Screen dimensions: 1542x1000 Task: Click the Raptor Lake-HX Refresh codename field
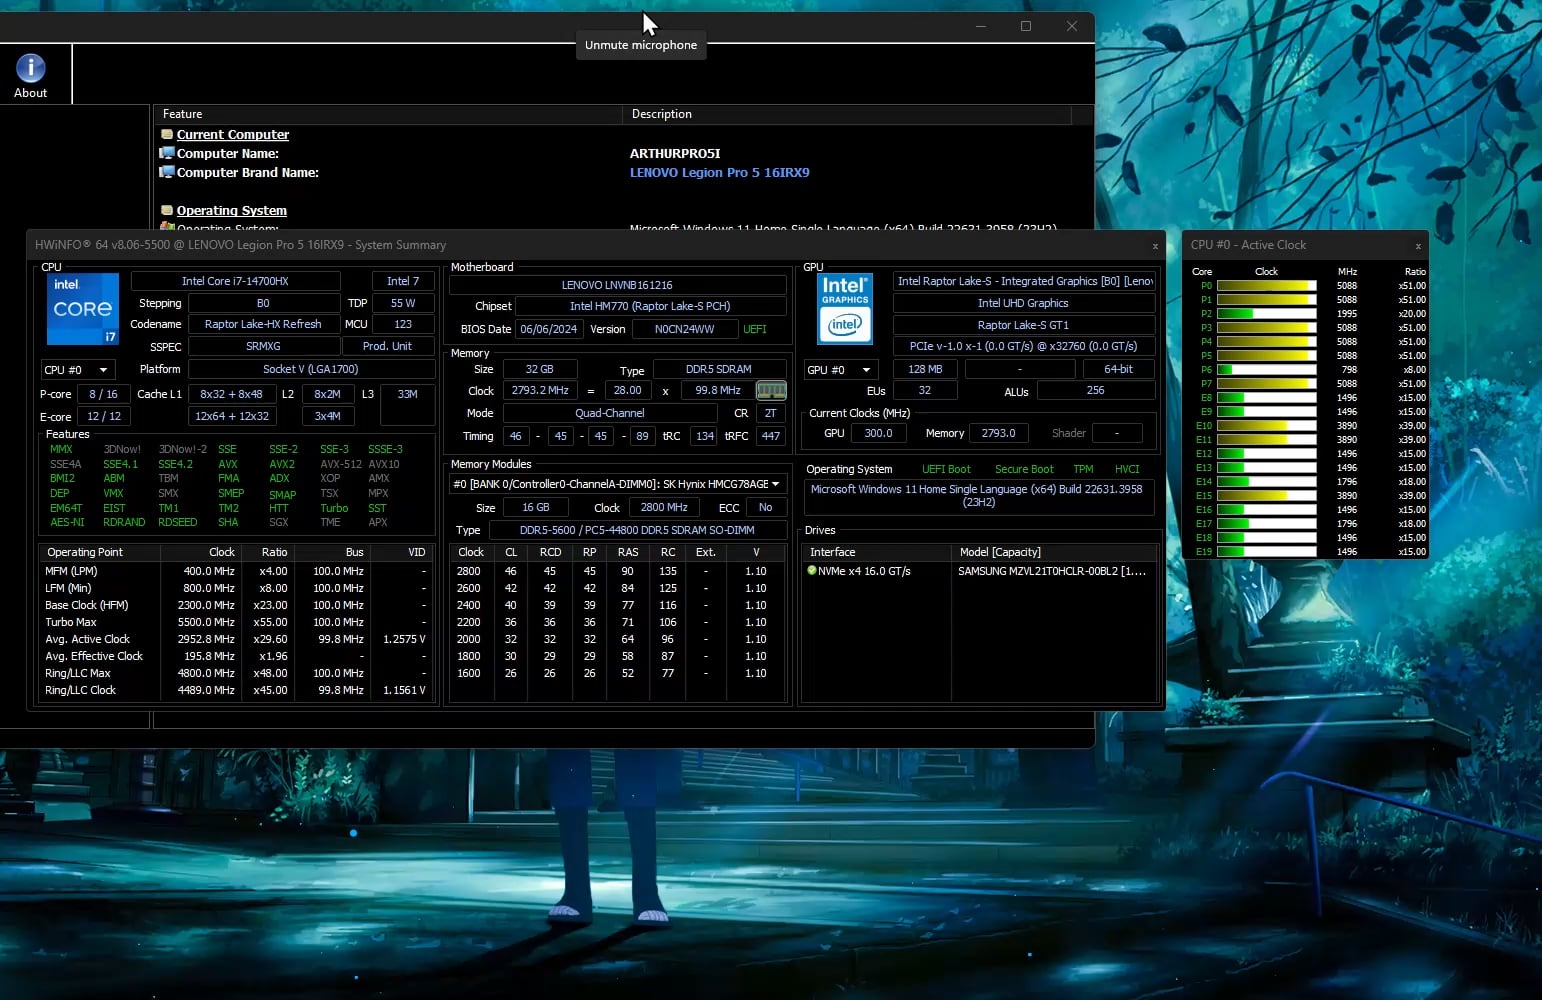263,324
